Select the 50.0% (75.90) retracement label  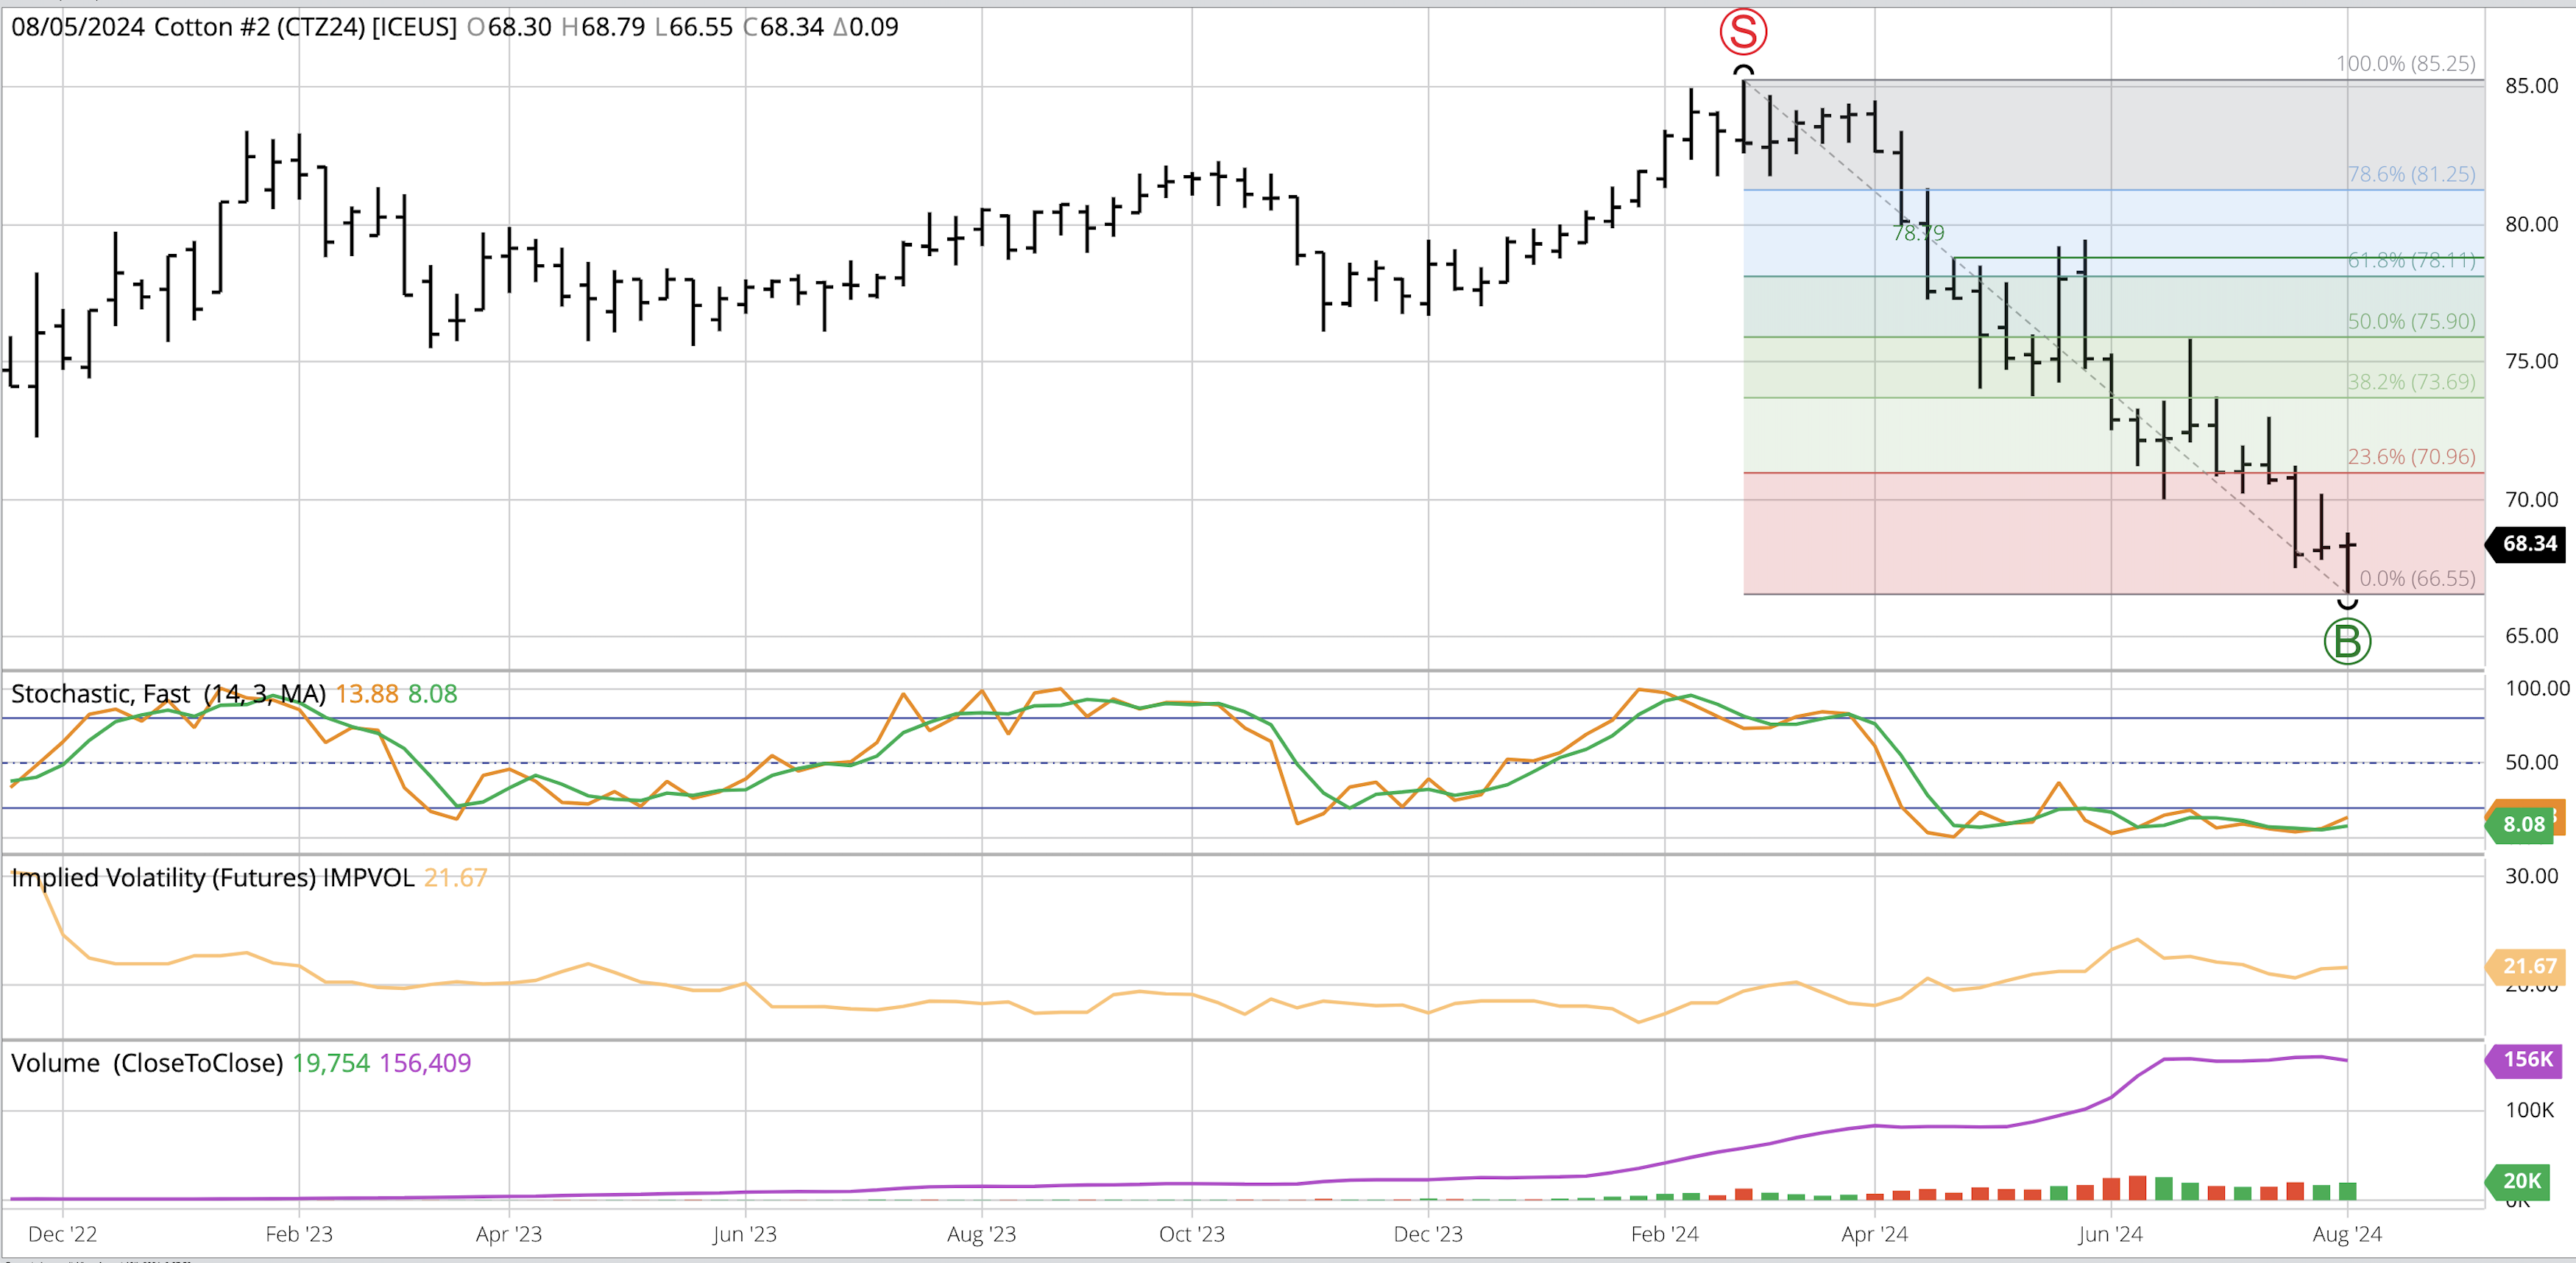point(2411,322)
